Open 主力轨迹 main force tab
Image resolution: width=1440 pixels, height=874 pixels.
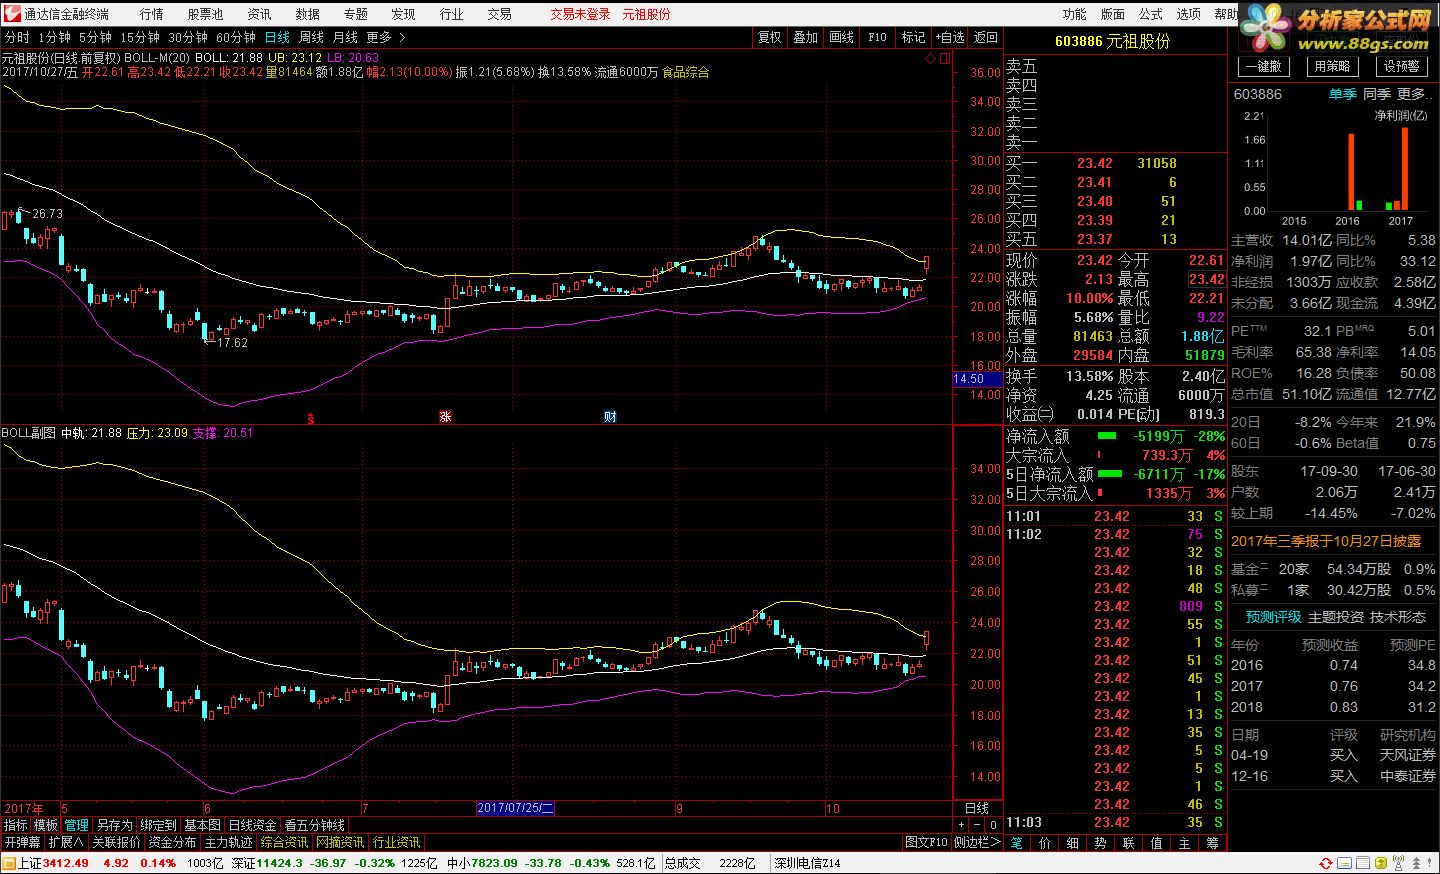pos(229,842)
